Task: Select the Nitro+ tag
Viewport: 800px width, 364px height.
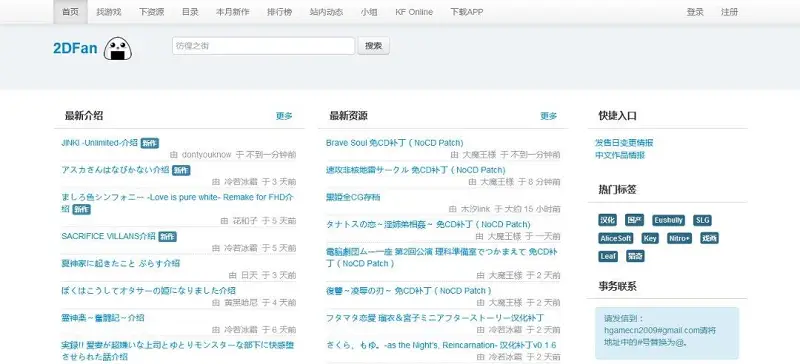Action: 680,238
